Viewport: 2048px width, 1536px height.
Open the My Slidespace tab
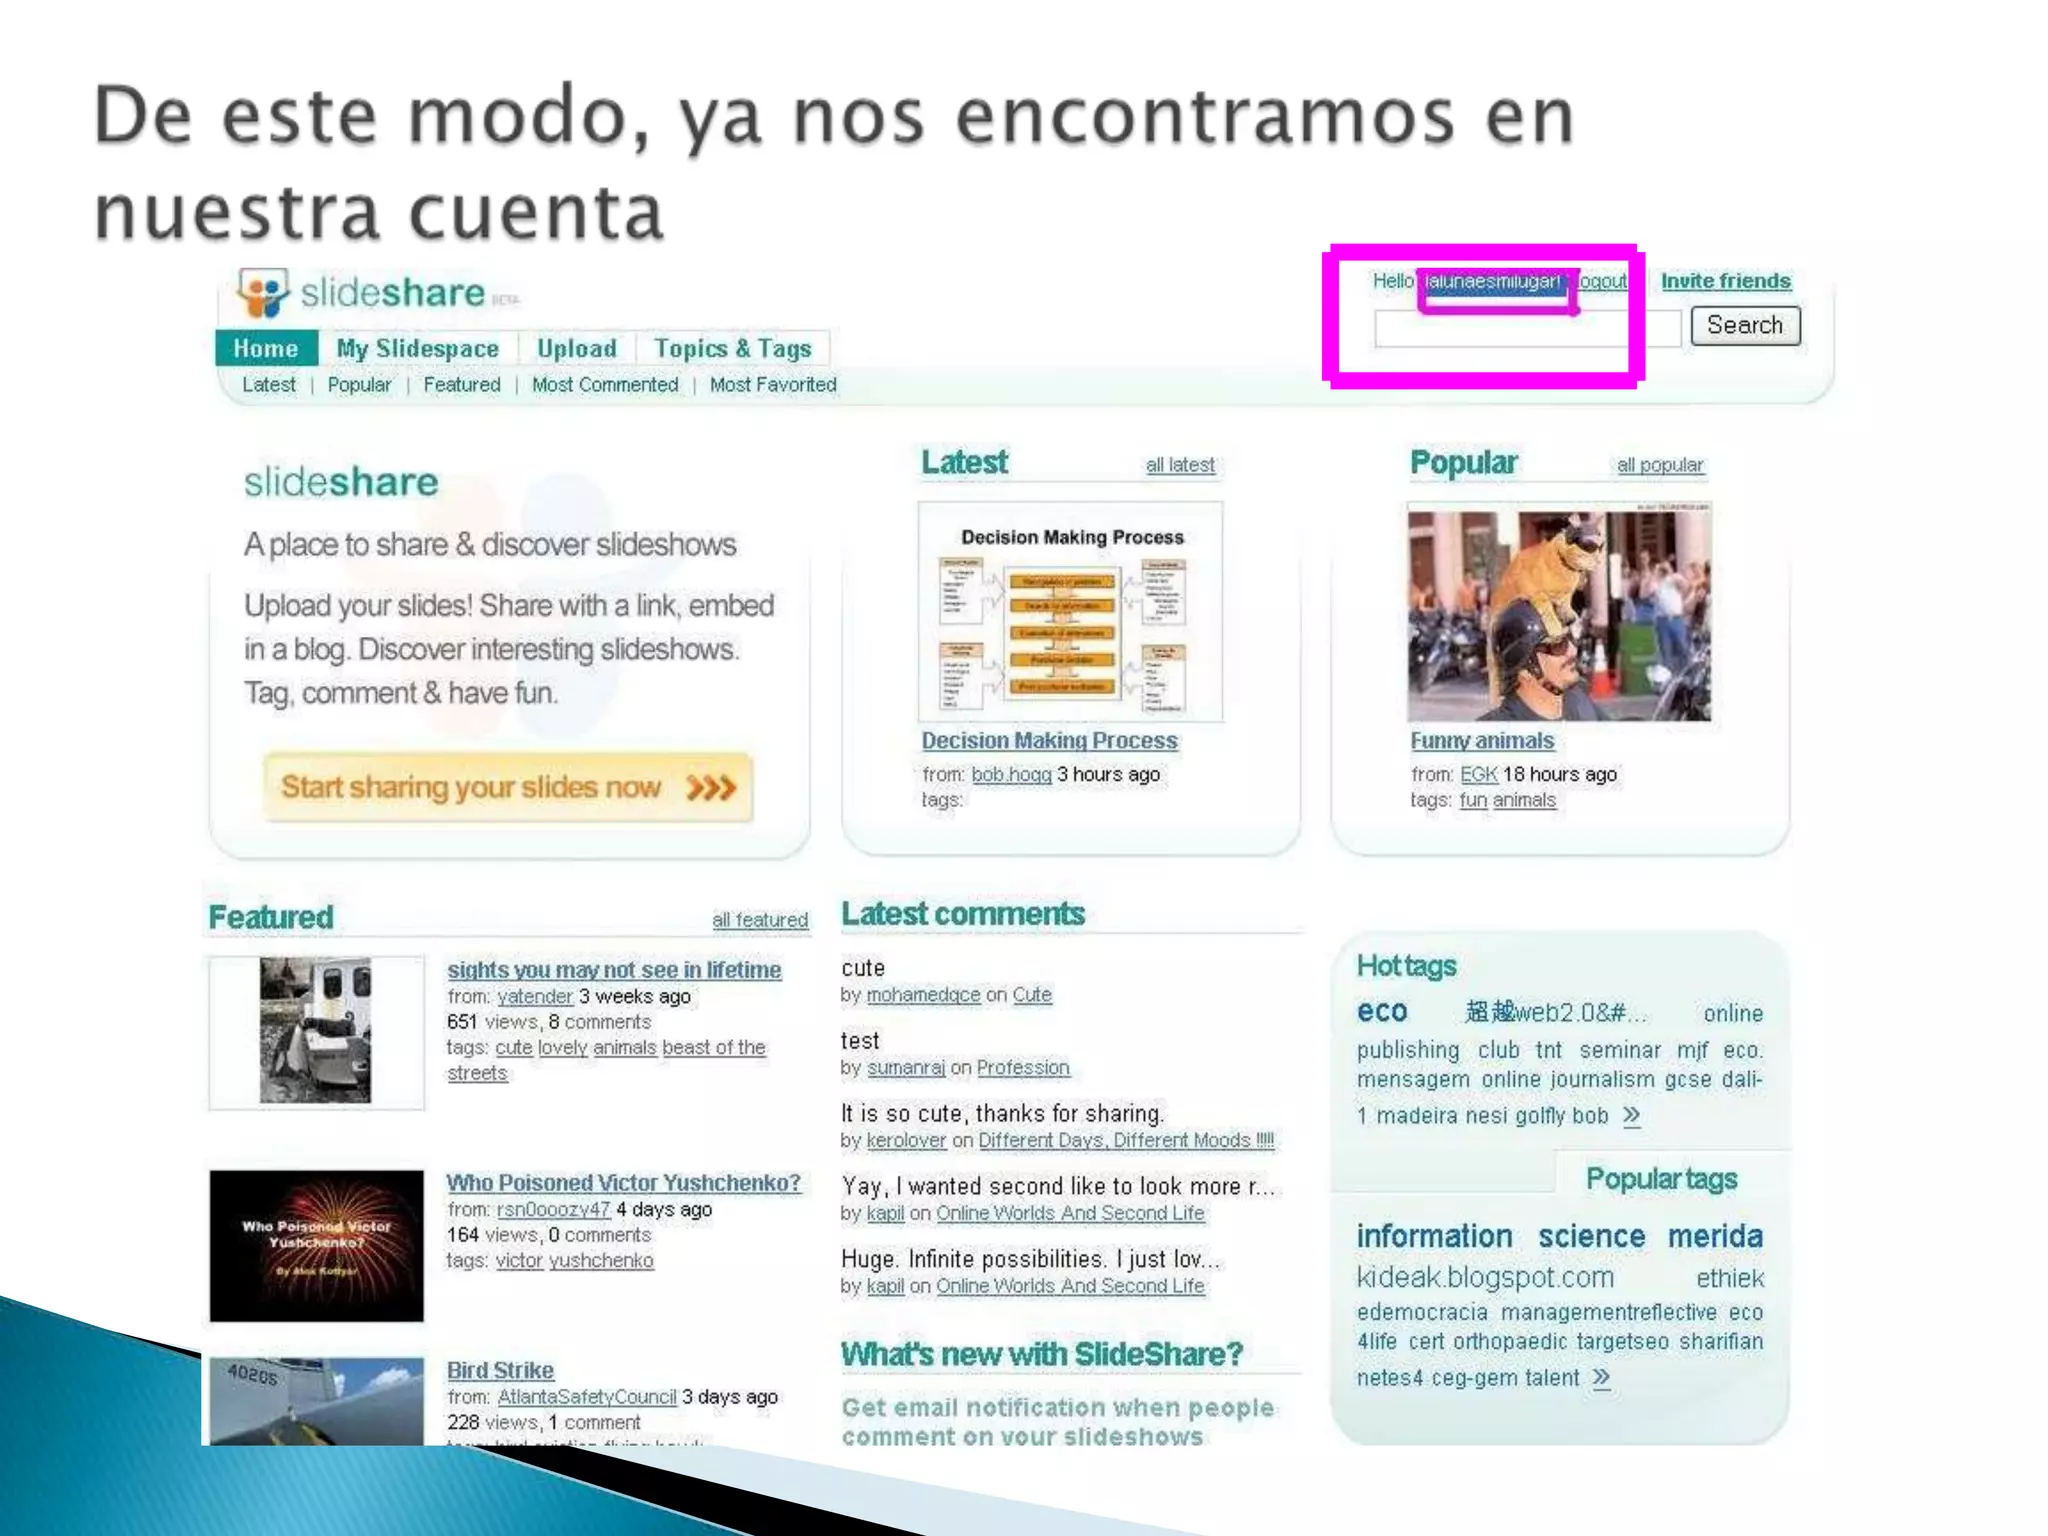pos(418,348)
